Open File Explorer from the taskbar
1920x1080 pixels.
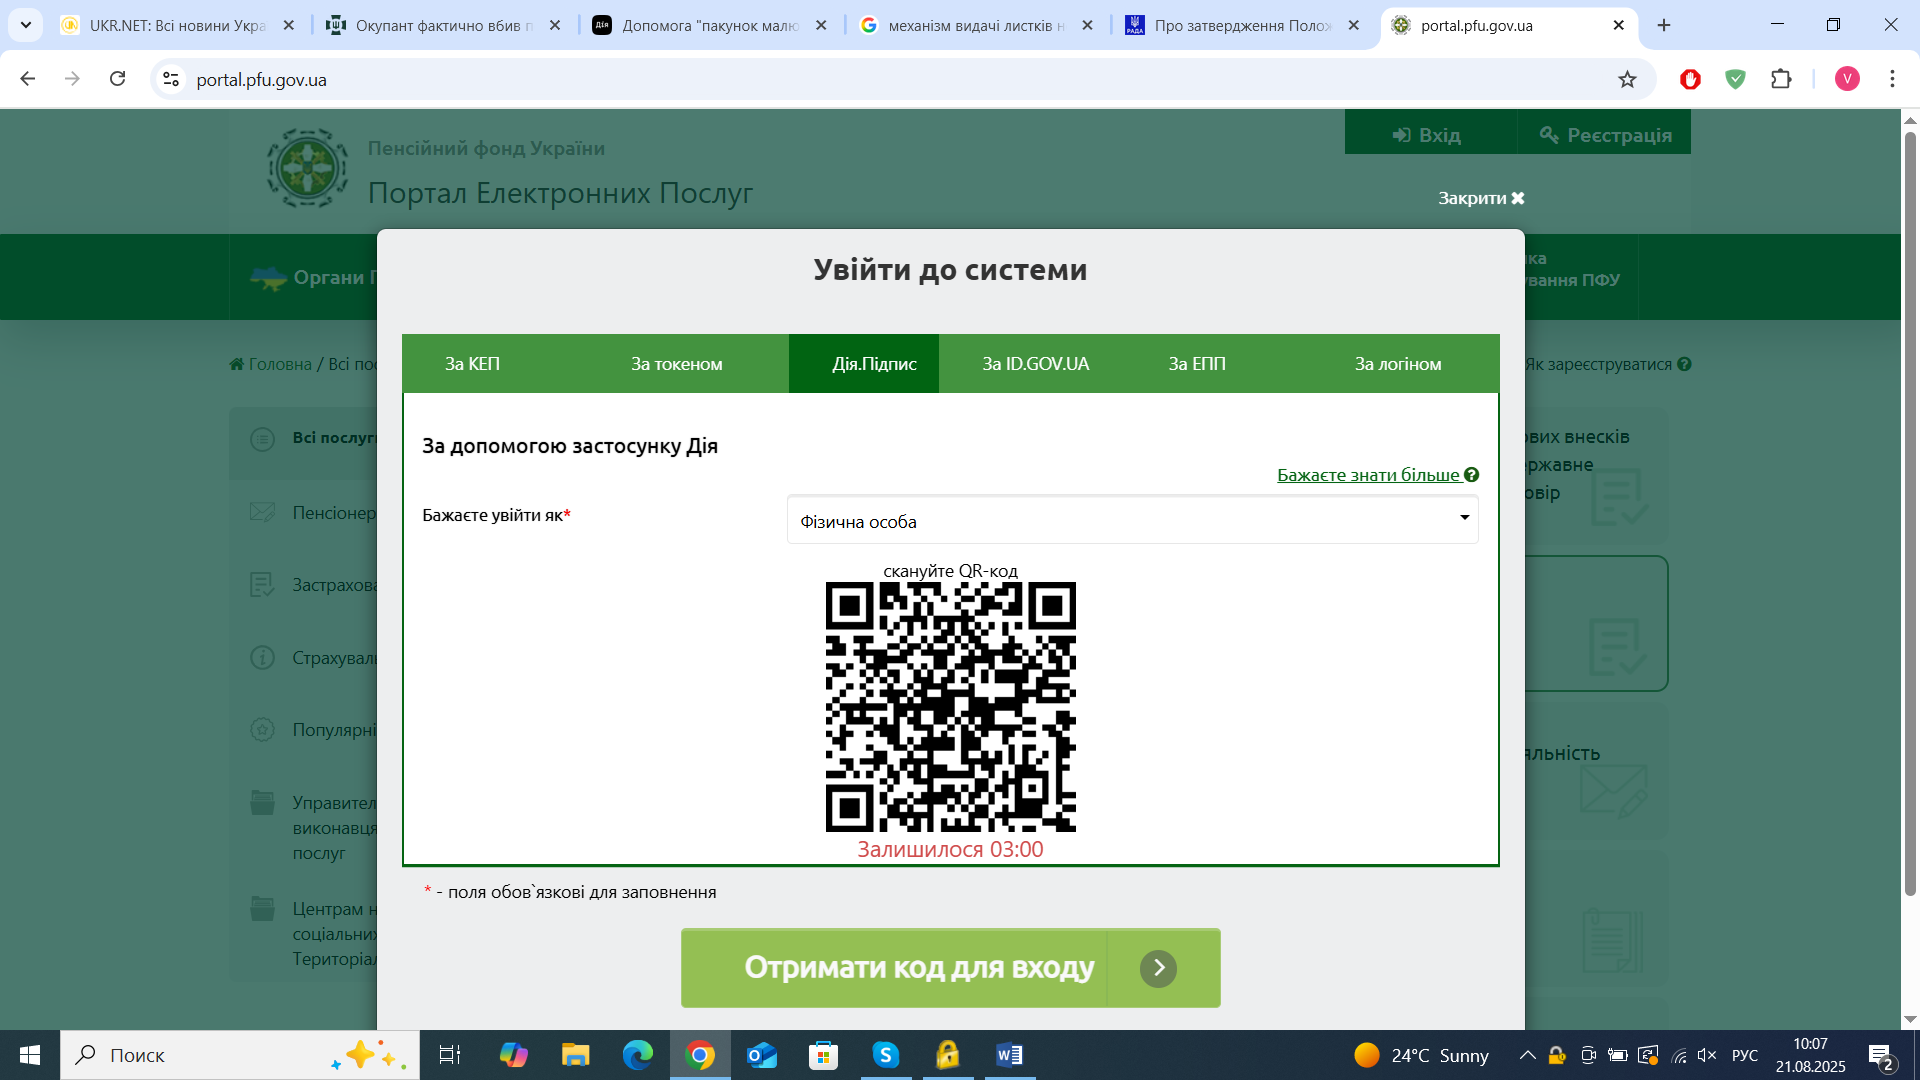point(575,1055)
